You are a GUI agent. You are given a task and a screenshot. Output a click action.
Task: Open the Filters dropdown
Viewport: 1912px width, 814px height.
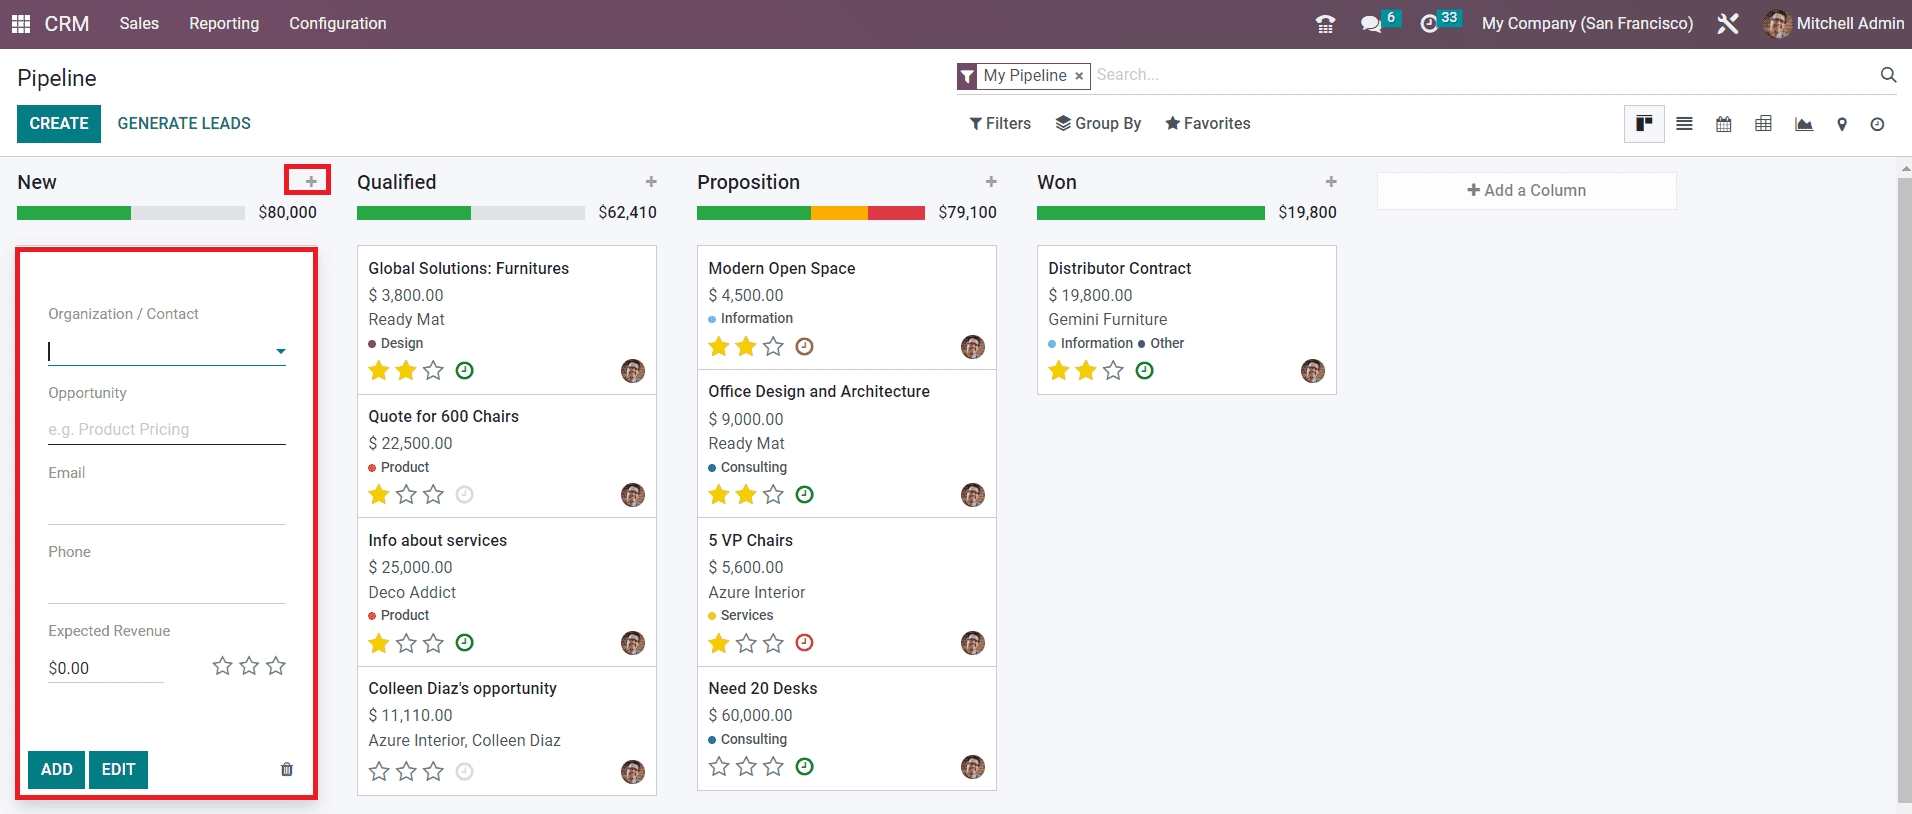pyautogui.click(x=999, y=123)
